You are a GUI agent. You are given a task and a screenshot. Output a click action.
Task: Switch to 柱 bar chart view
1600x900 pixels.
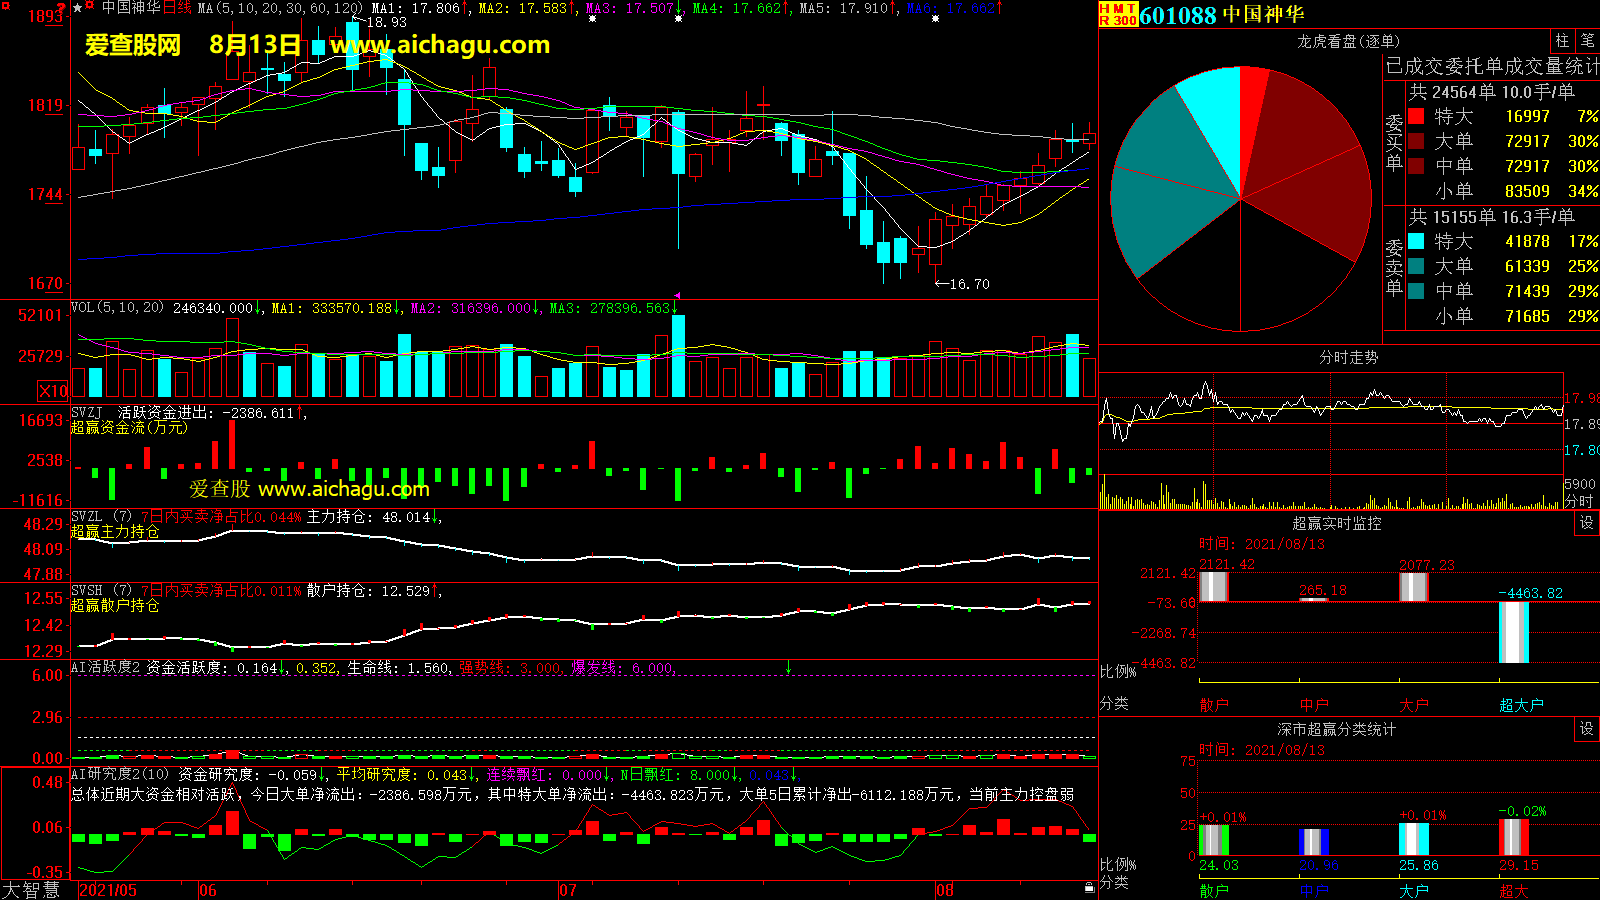(1562, 40)
